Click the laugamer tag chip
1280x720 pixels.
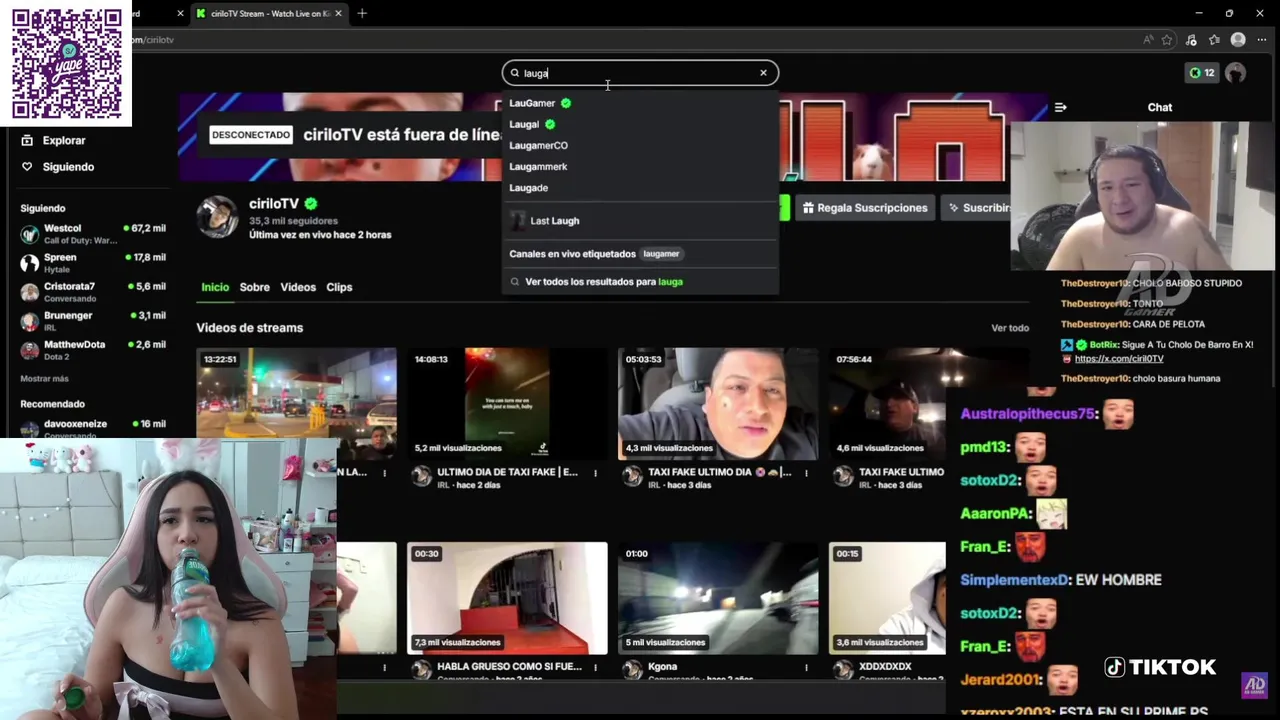pos(661,254)
